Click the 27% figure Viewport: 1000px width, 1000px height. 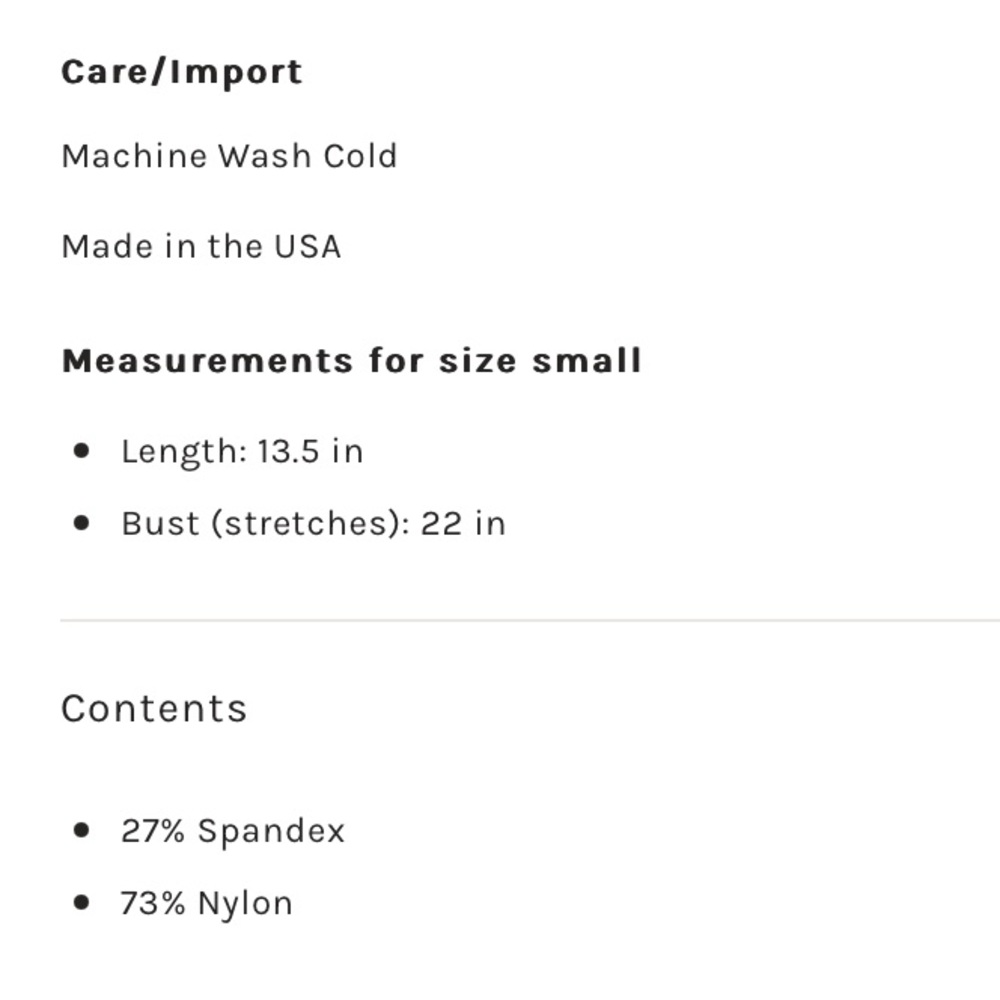coord(153,831)
